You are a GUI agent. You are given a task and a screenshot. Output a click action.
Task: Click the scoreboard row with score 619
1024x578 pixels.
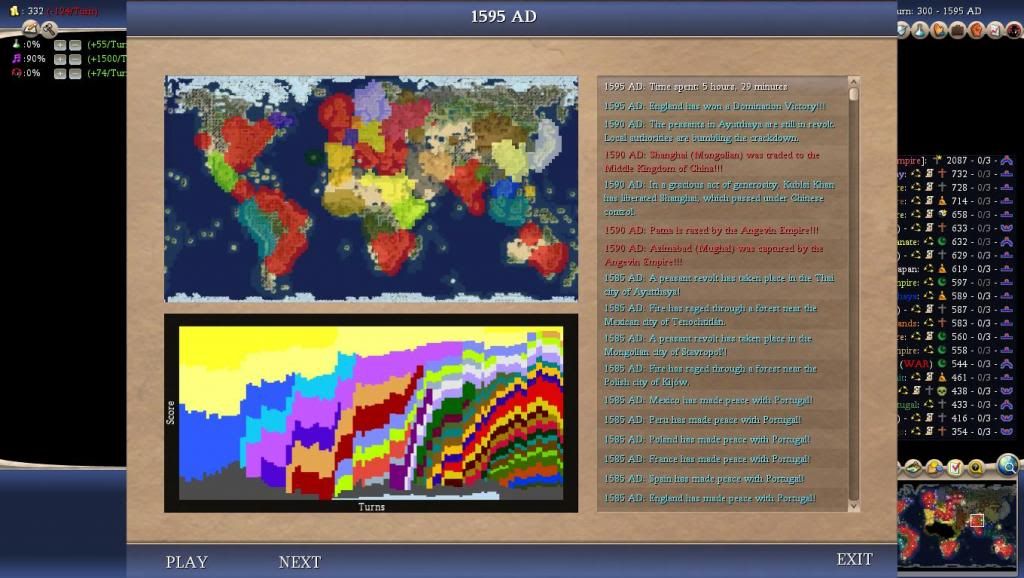point(957,268)
